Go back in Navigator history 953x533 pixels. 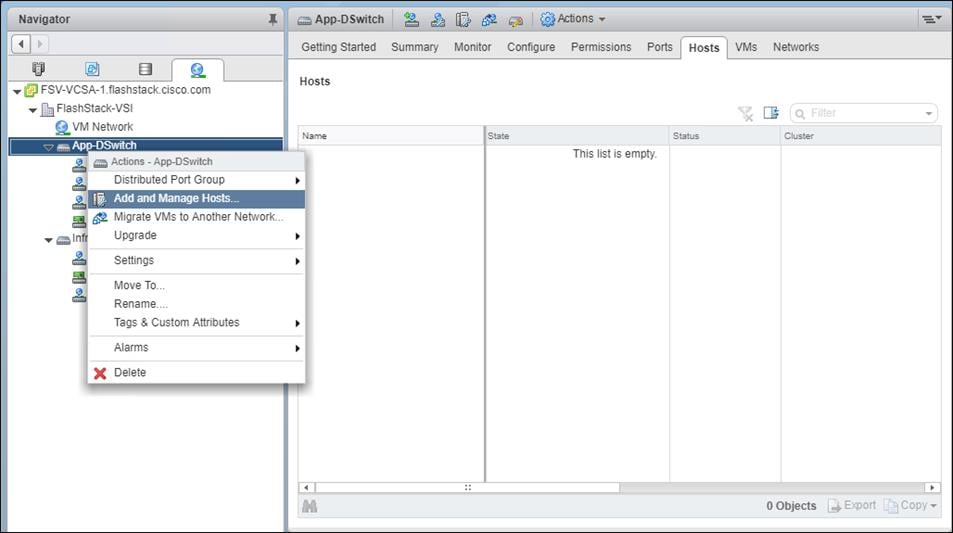(x=21, y=44)
